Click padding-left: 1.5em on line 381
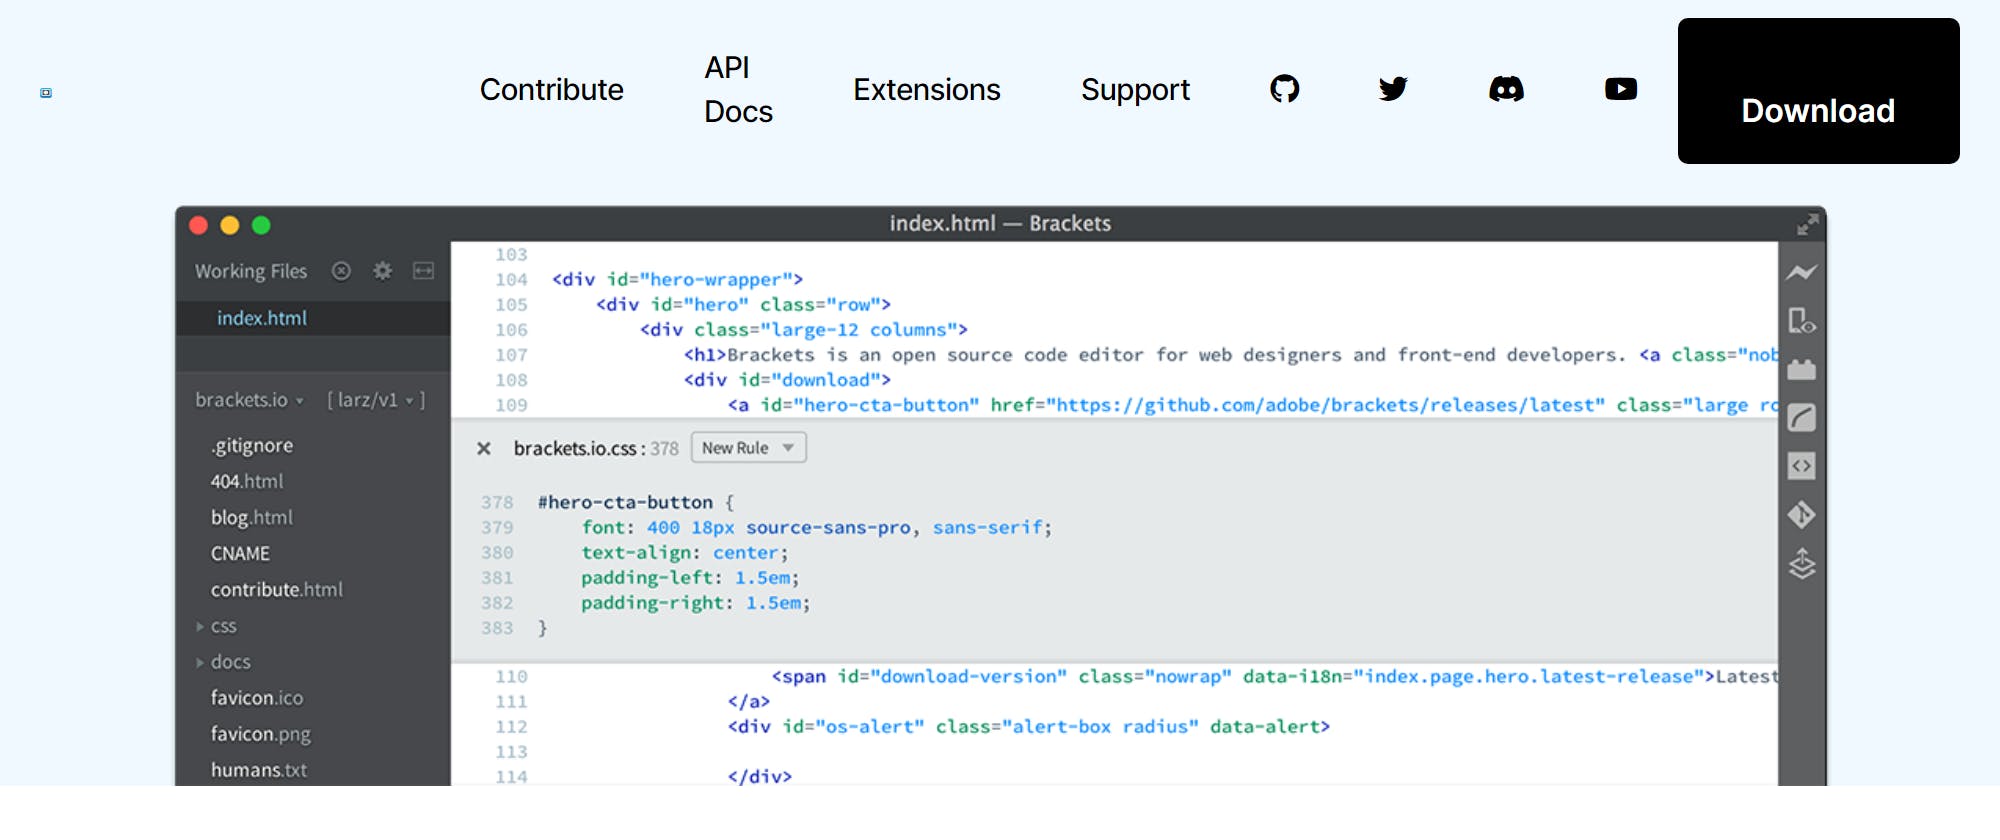 [x=690, y=577]
